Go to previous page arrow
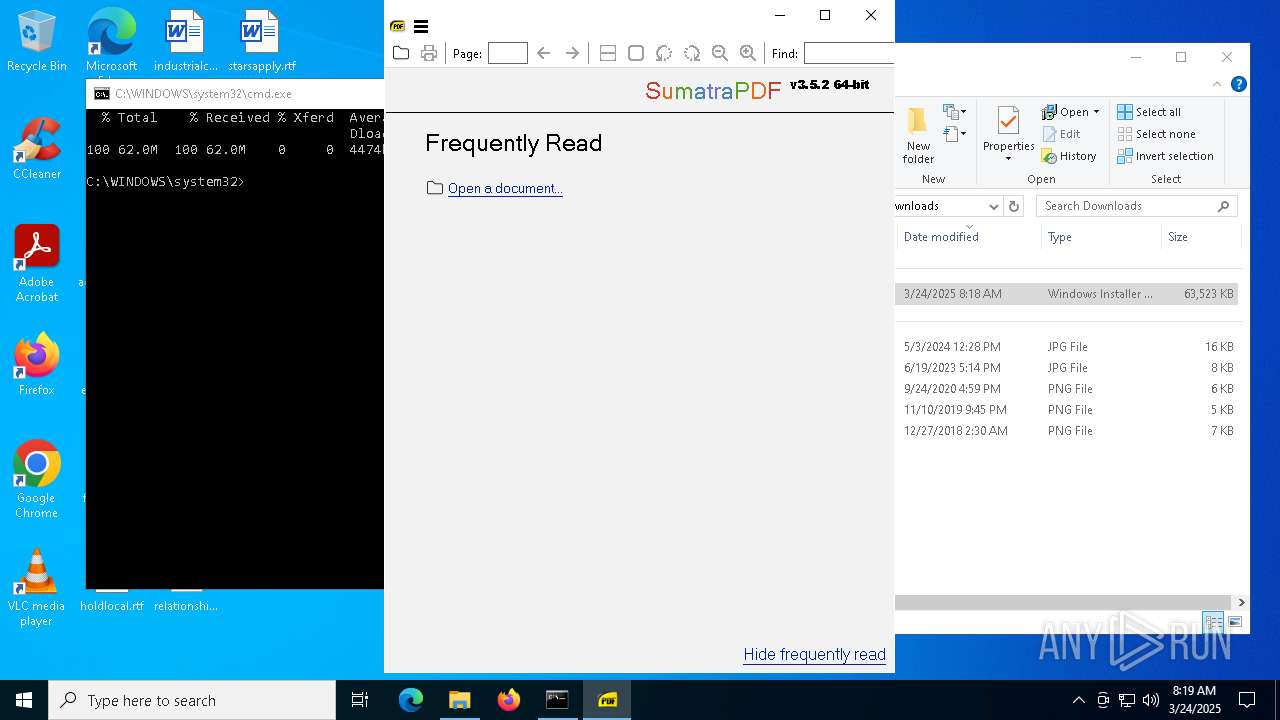This screenshot has width=1280, height=720. point(544,53)
